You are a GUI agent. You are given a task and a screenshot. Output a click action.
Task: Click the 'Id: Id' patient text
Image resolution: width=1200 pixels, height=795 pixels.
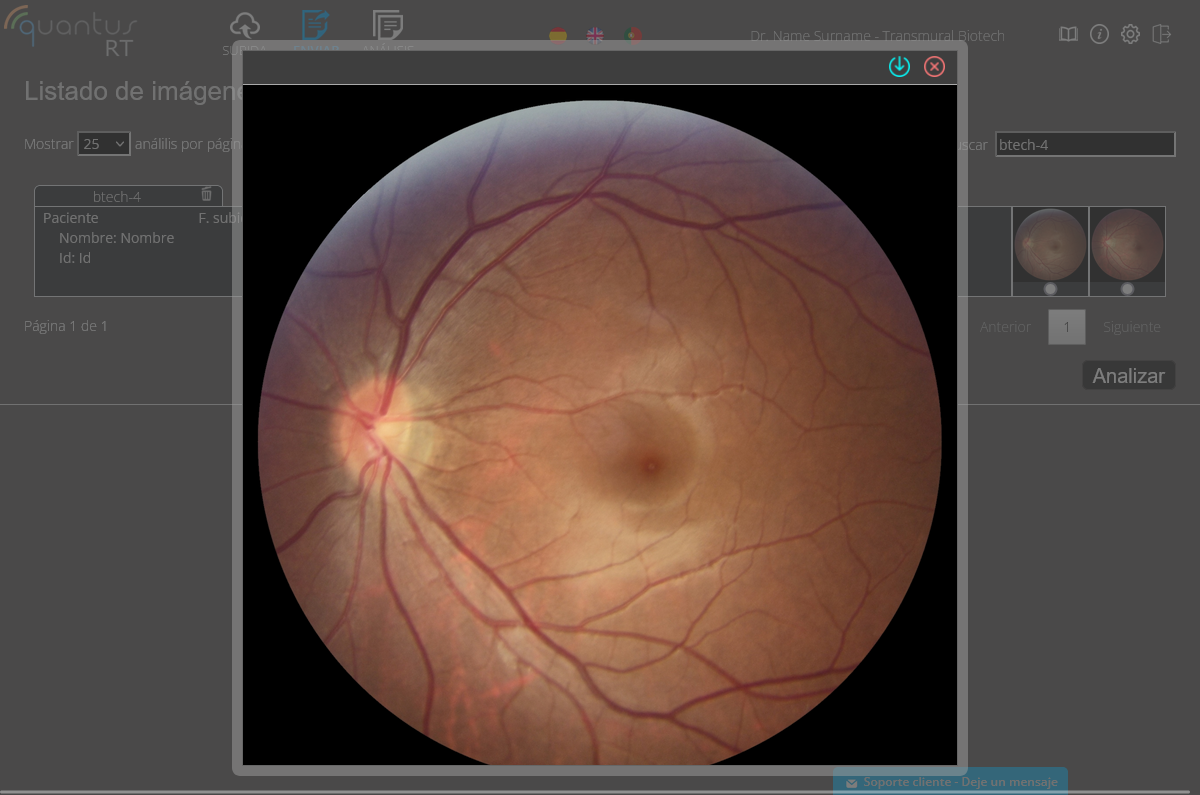pyautogui.click(x=75, y=258)
